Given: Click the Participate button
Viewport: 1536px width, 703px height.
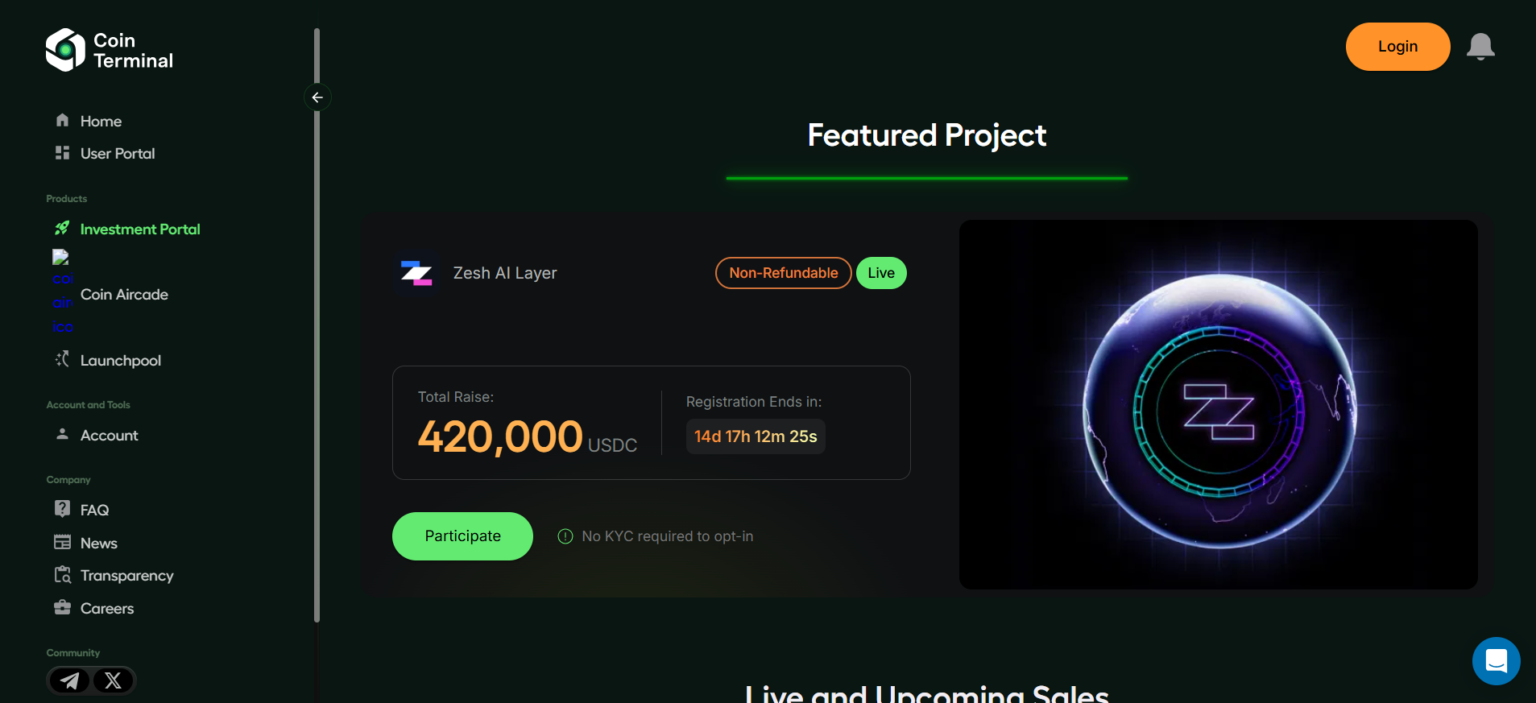Looking at the screenshot, I should pyautogui.click(x=462, y=536).
